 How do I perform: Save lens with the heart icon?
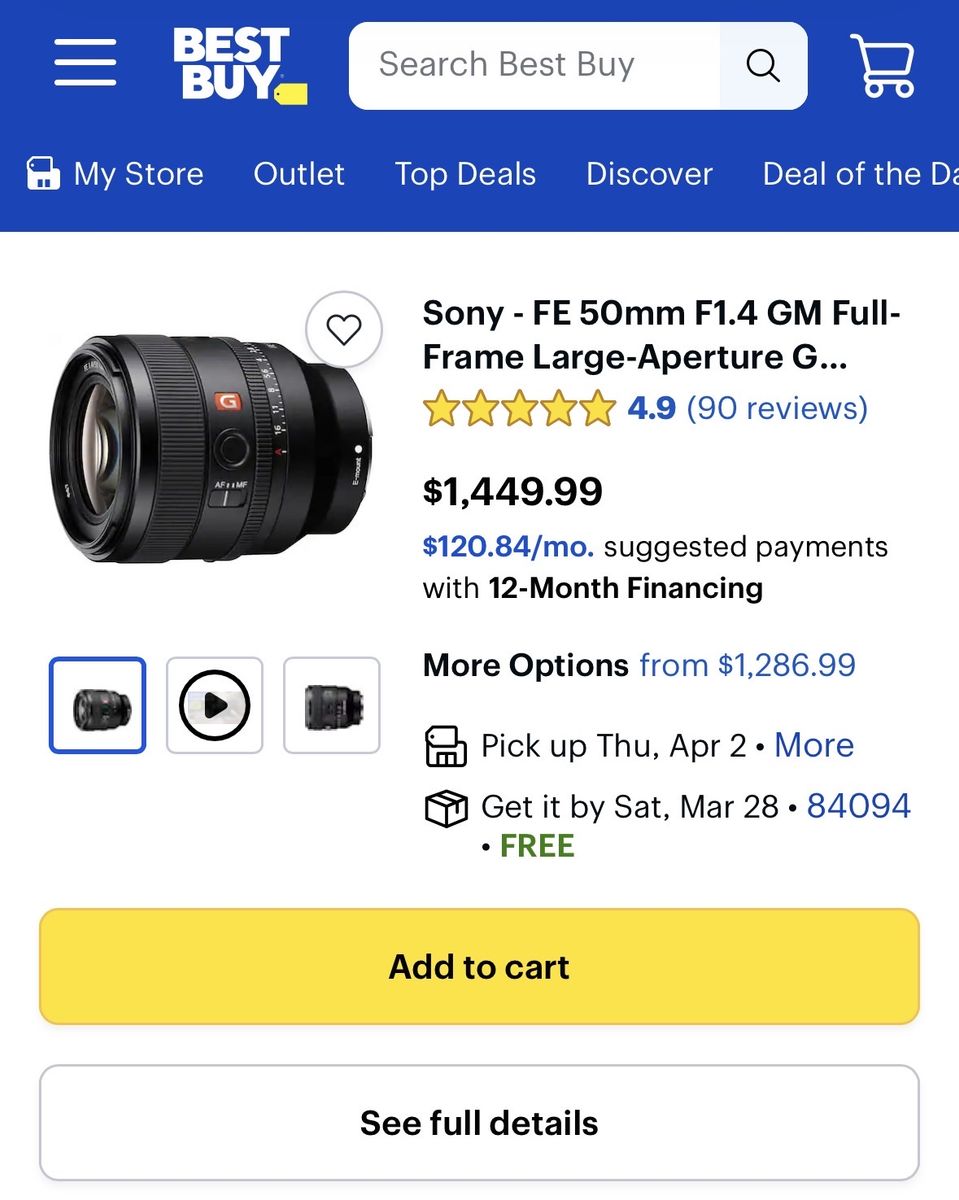click(x=344, y=329)
